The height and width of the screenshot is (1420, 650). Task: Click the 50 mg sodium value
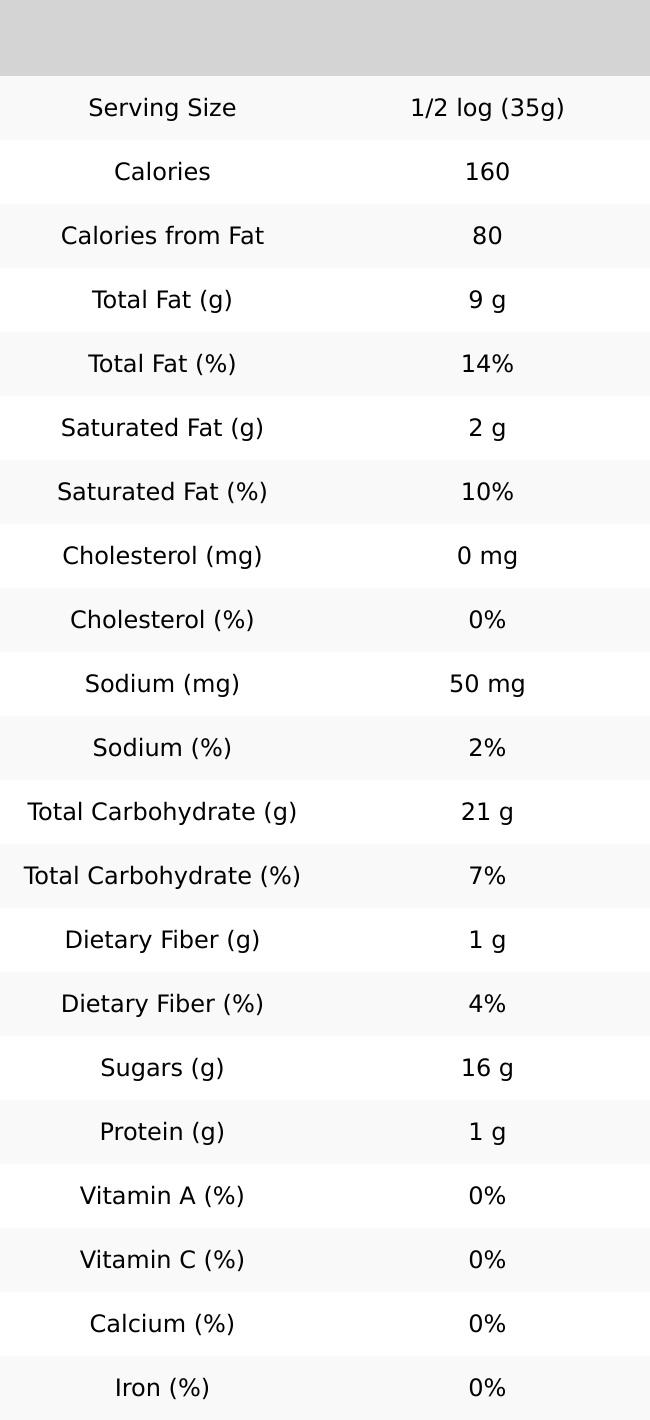click(x=487, y=684)
